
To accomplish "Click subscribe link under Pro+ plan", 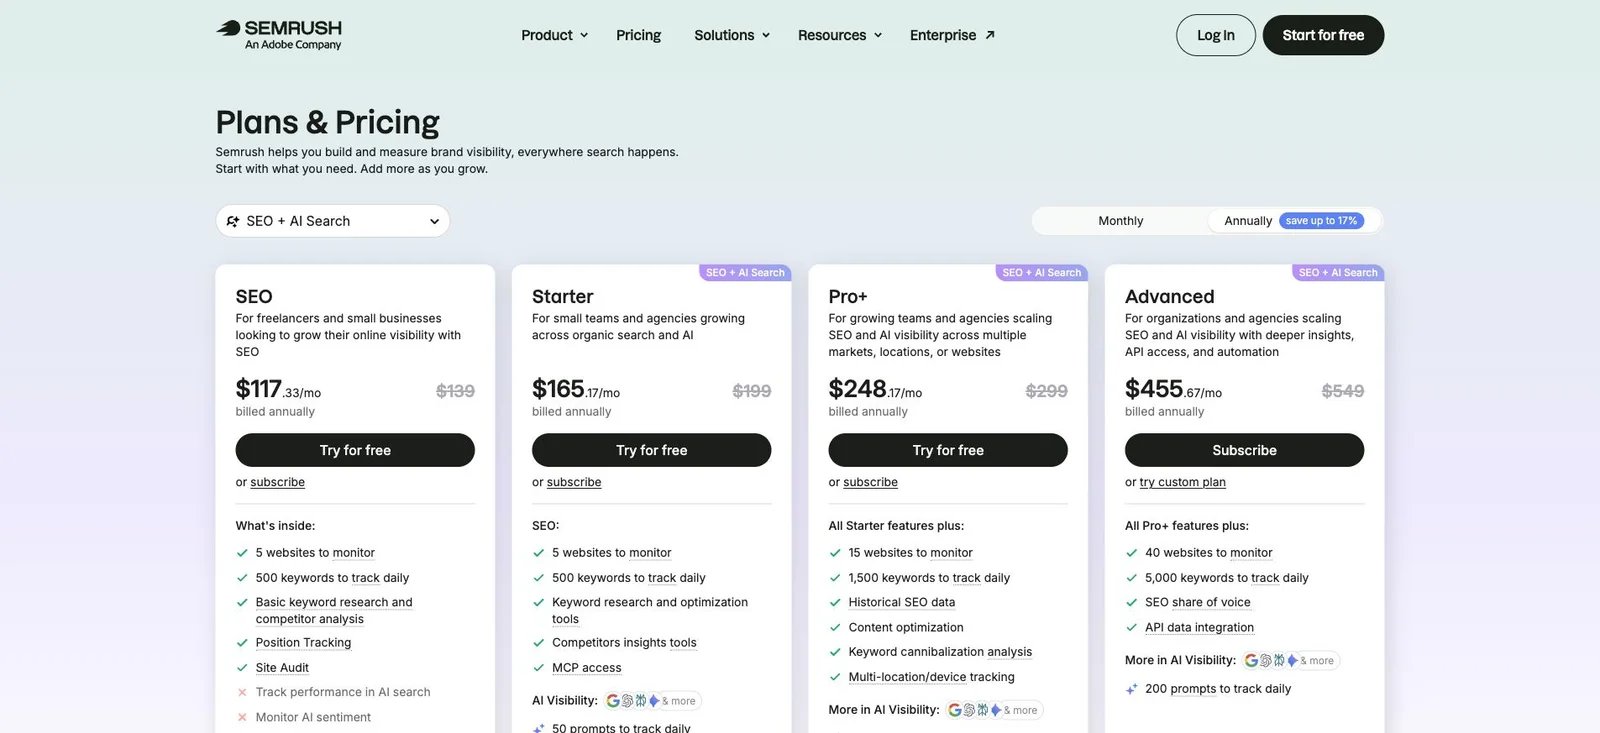I will coord(870,482).
